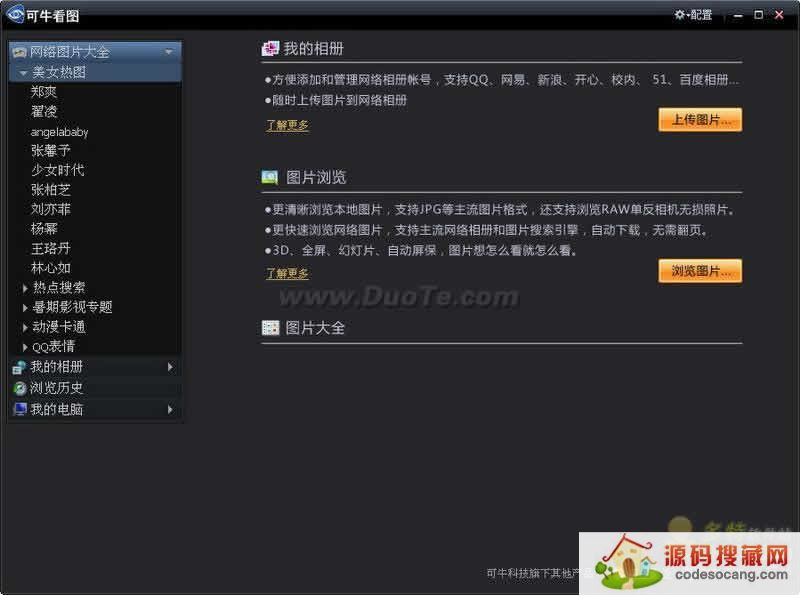Click the 网络图片大全 panel icon
Screen dimensions: 800x595
pyautogui.click(x=19, y=52)
